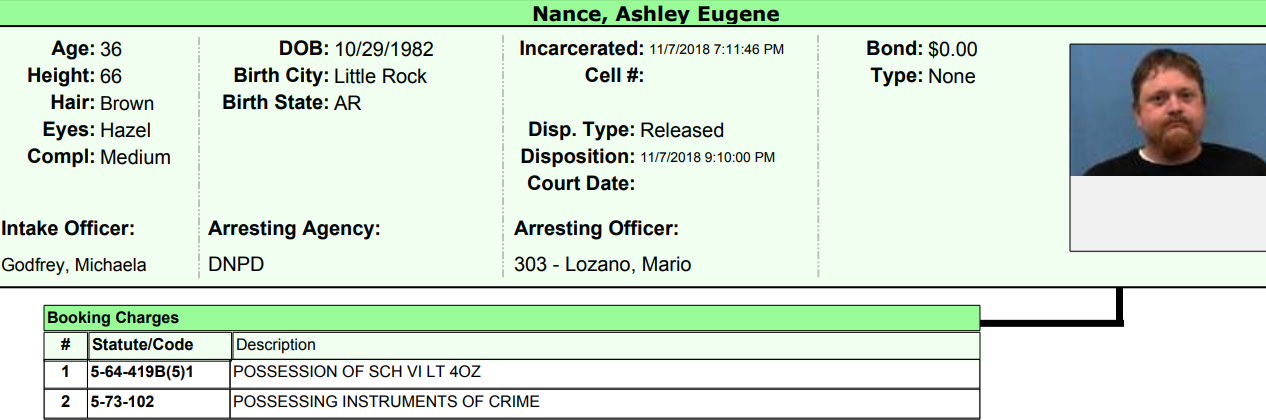Click the intake officer name Godfrey, Michaela

click(74, 265)
